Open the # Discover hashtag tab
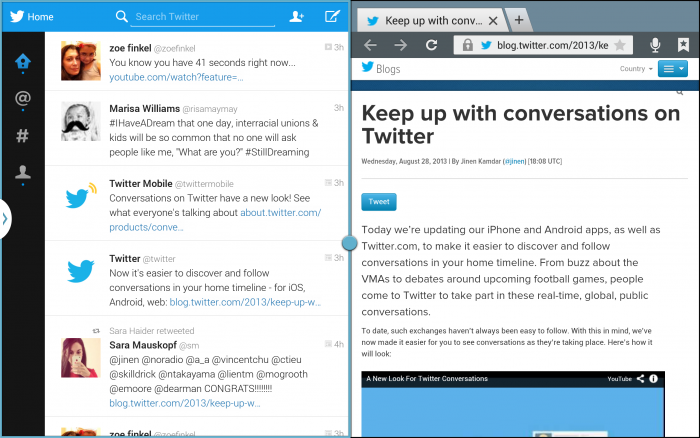Image resolution: width=700 pixels, height=438 pixels. (x=22, y=136)
